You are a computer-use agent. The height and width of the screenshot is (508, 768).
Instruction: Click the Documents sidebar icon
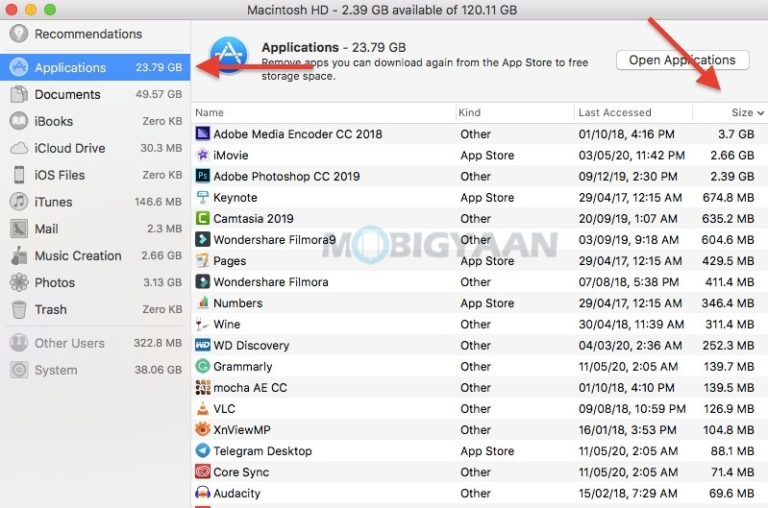click(x=19, y=94)
